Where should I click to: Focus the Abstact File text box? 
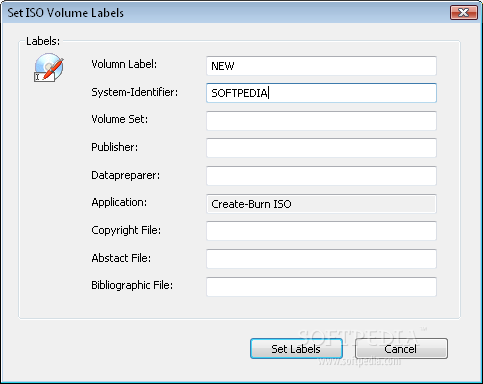tap(321, 259)
